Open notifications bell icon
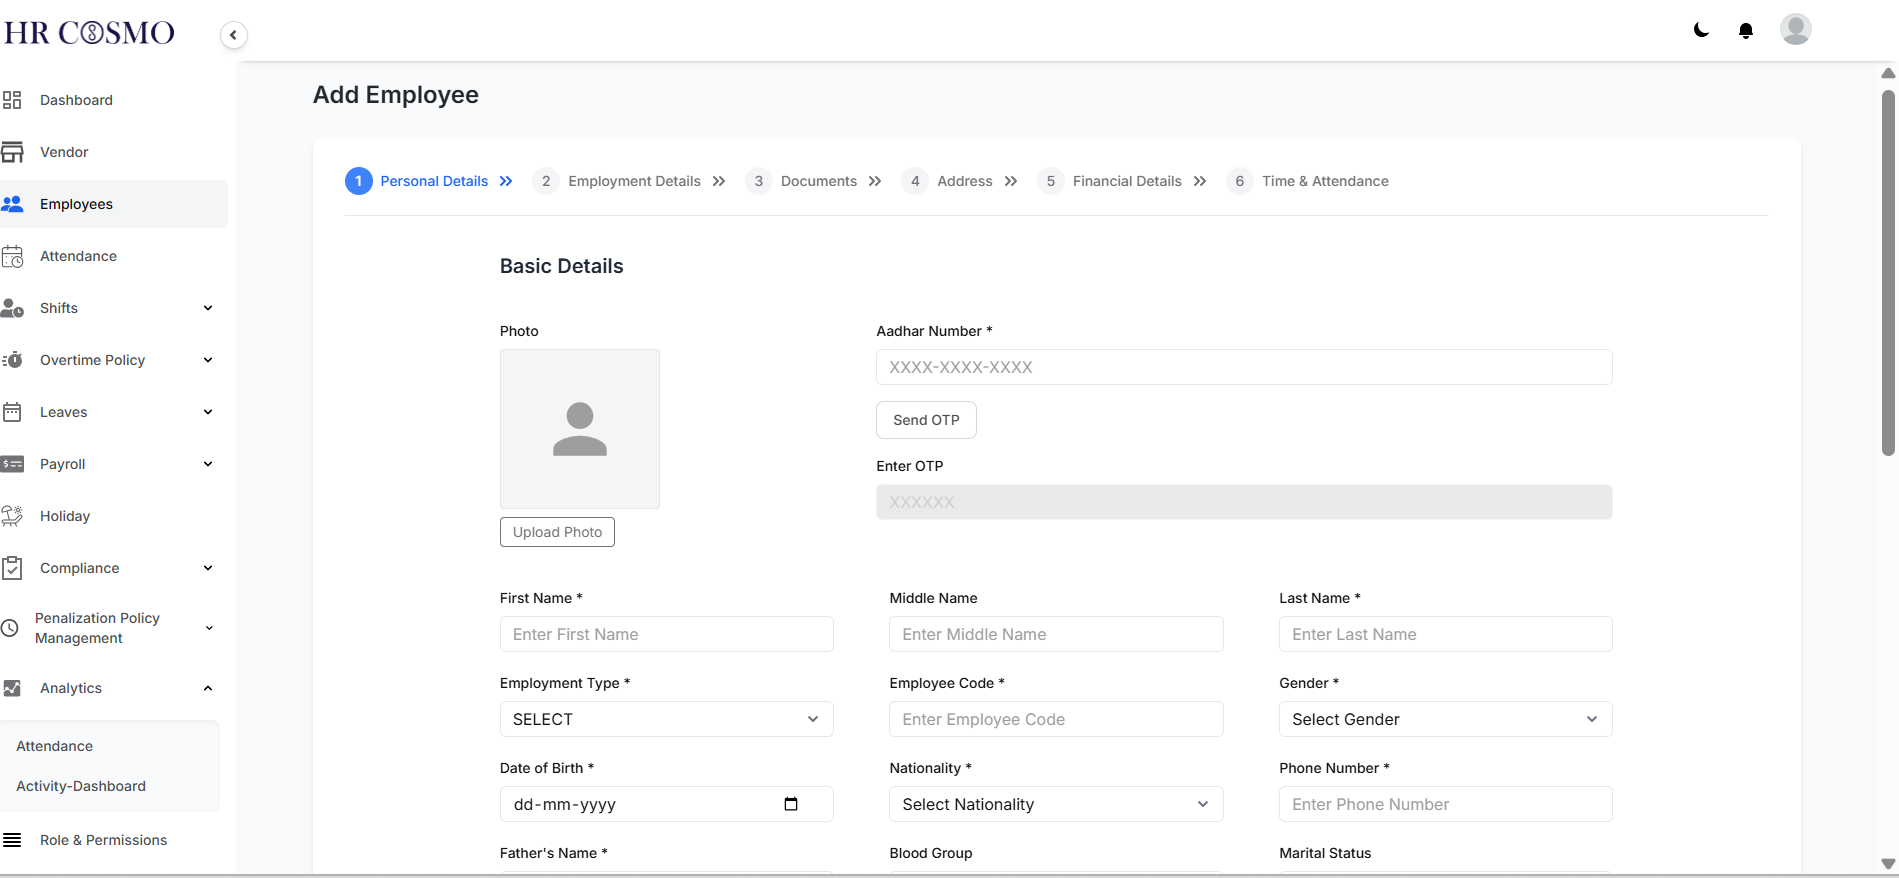Image resolution: width=1899 pixels, height=878 pixels. tap(1746, 30)
